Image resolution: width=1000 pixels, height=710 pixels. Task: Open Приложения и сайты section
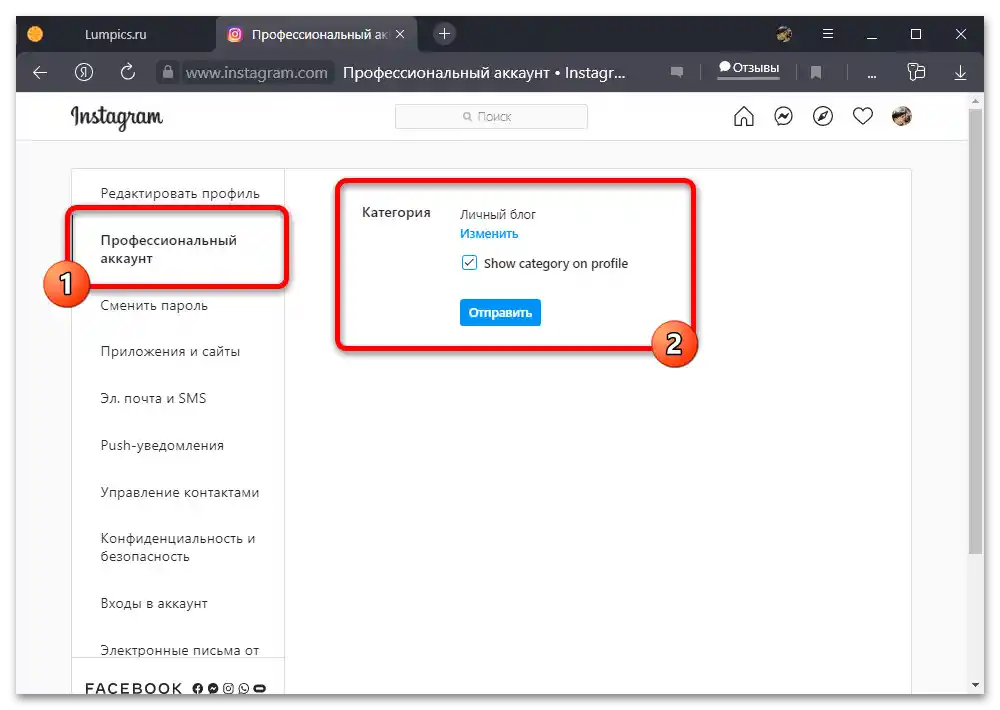click(x=170, y=351)
